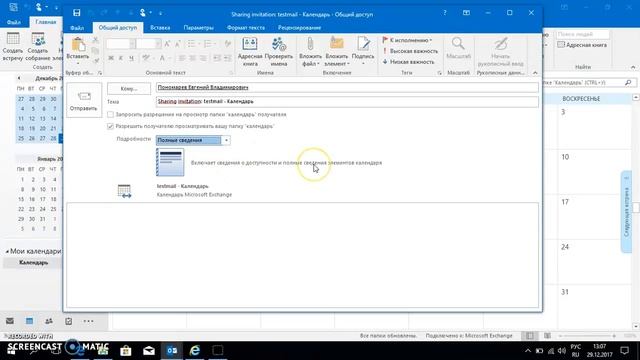Switch to Options (Параметры) tab
The image size is (640, 360).
[198, 28]
